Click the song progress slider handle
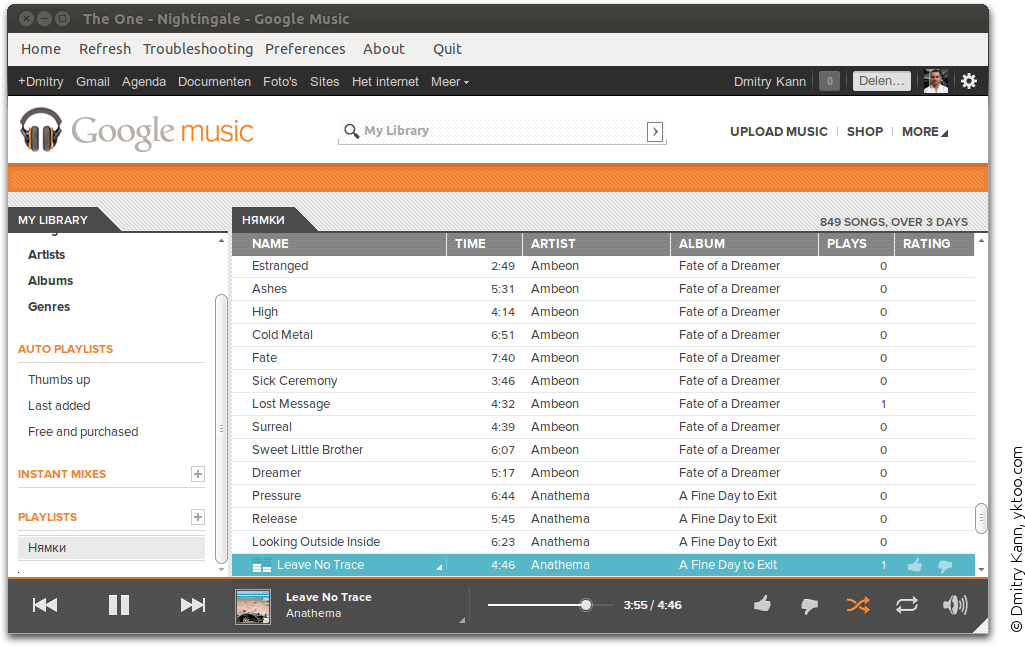 586,605
